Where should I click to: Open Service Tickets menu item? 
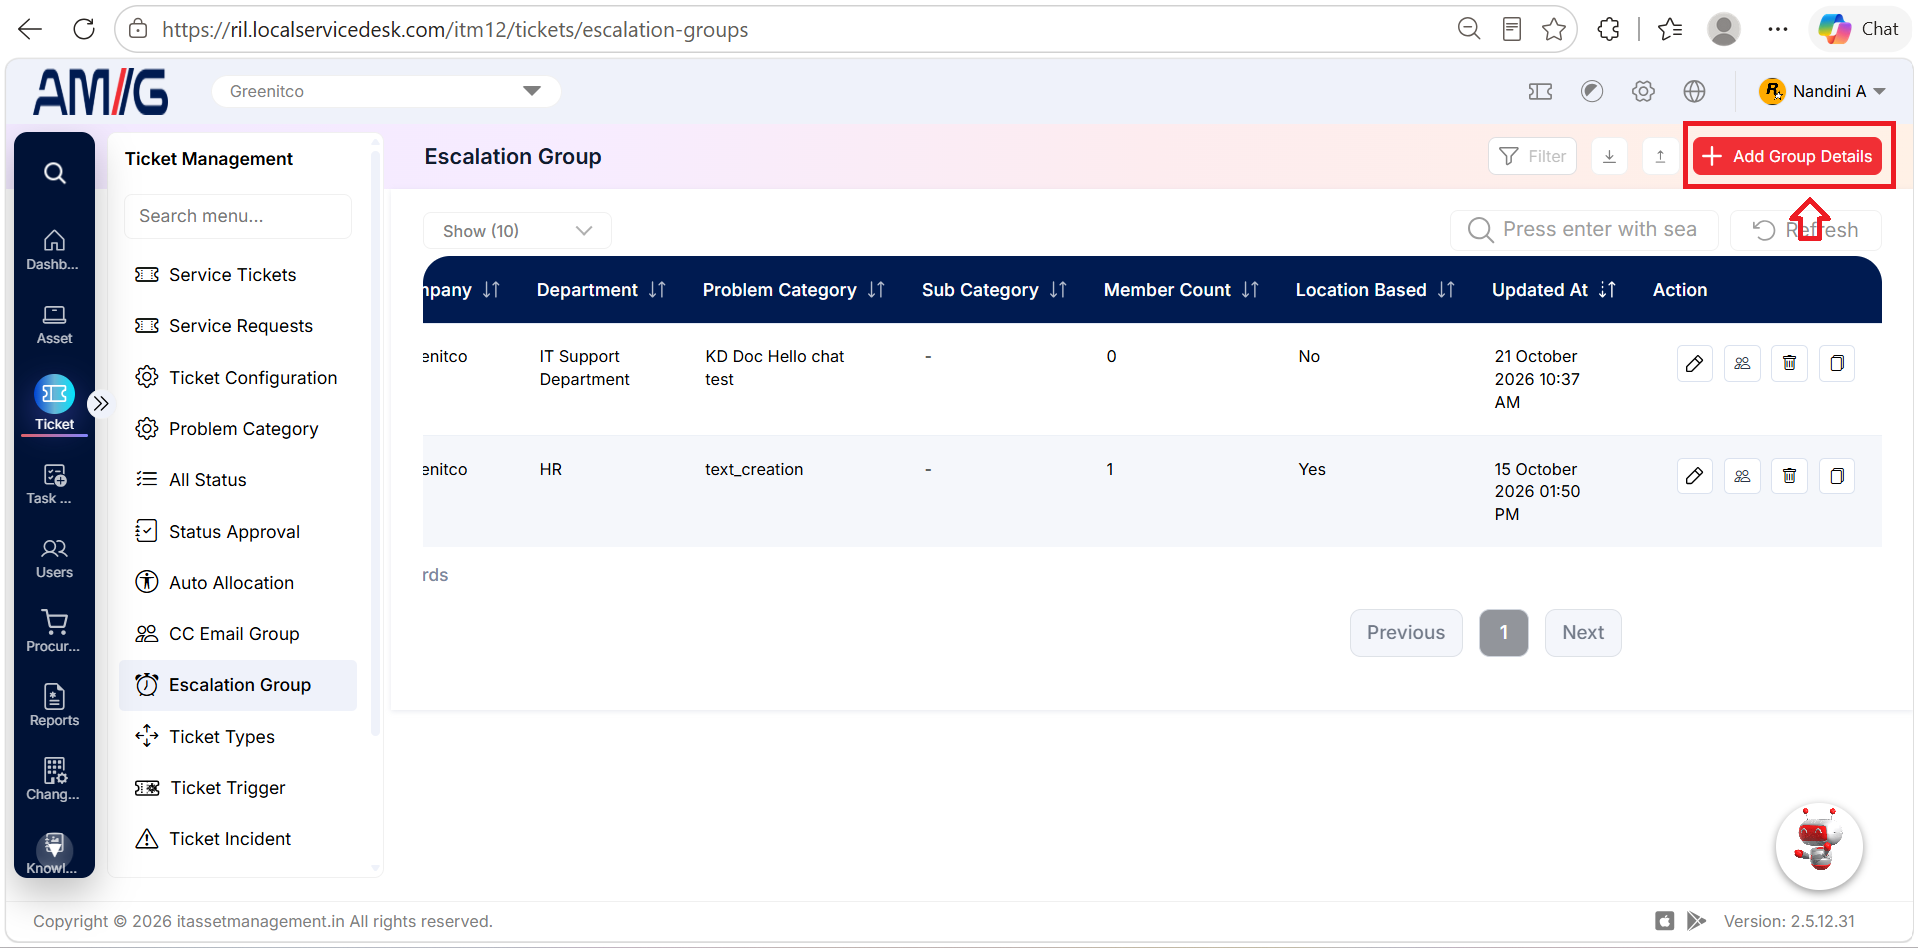pyautogui.click(x=238, y=275)
